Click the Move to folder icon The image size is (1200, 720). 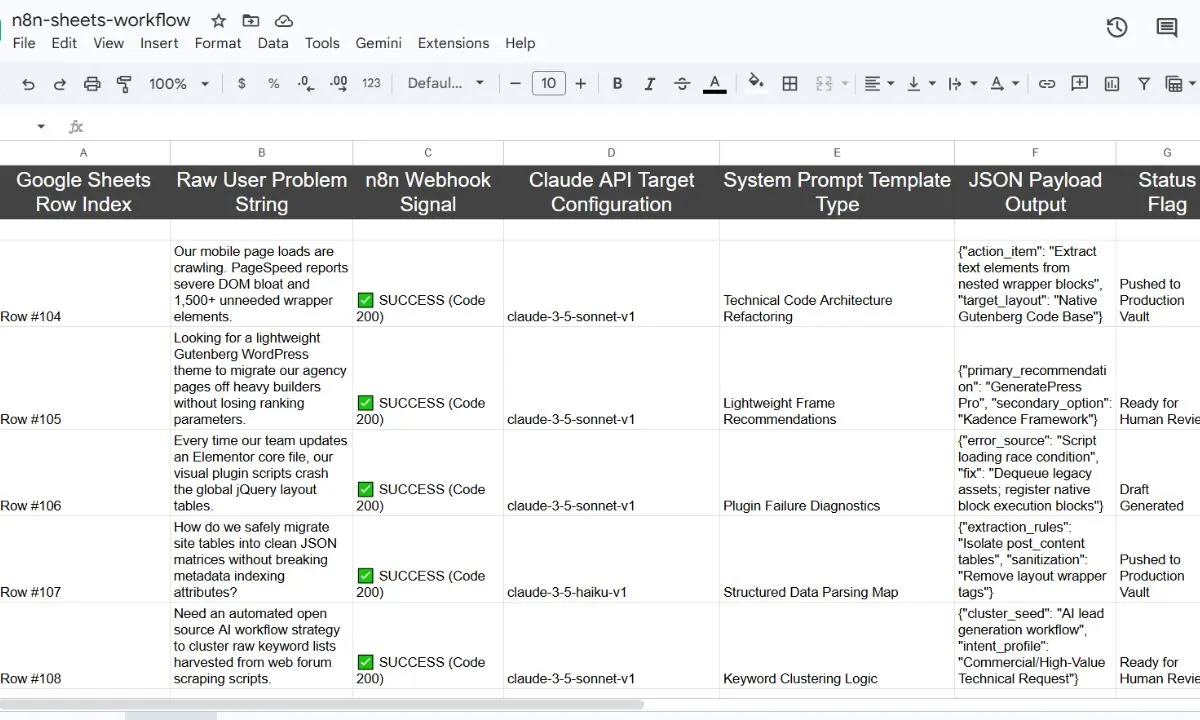[x=251, y=21]
